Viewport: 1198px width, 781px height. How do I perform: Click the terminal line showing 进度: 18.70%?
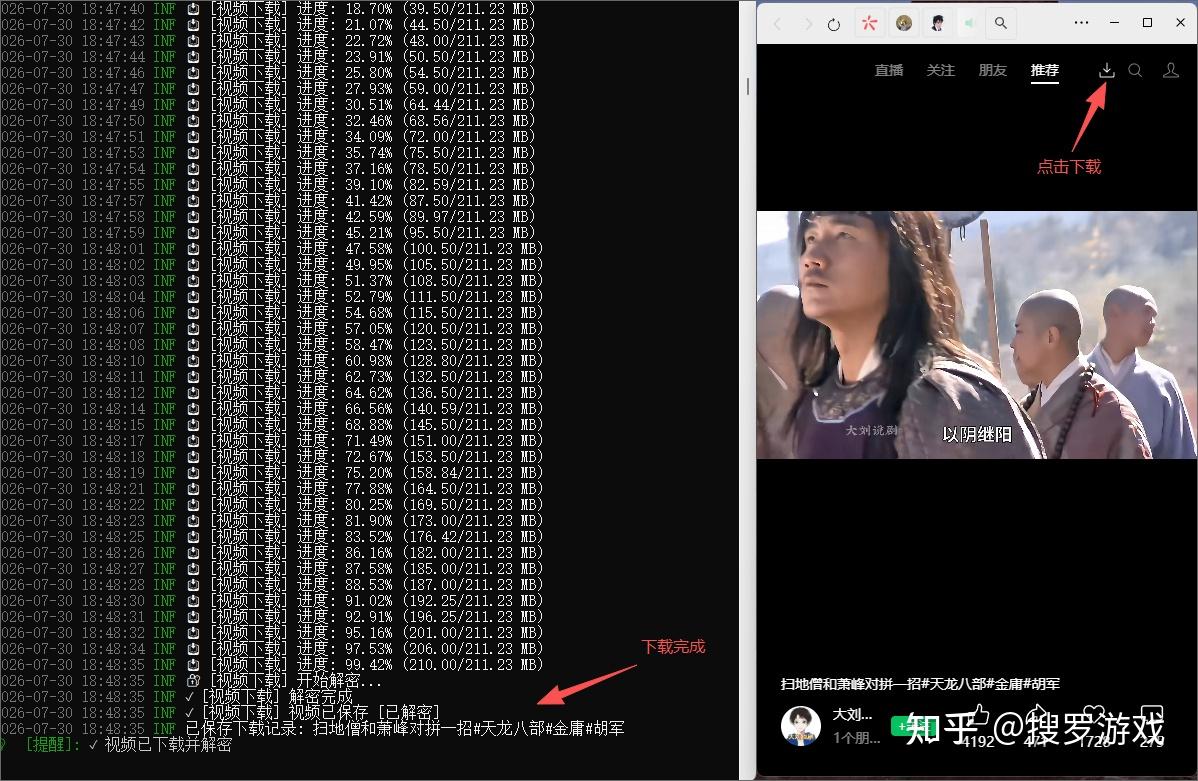tap(267, 8)
